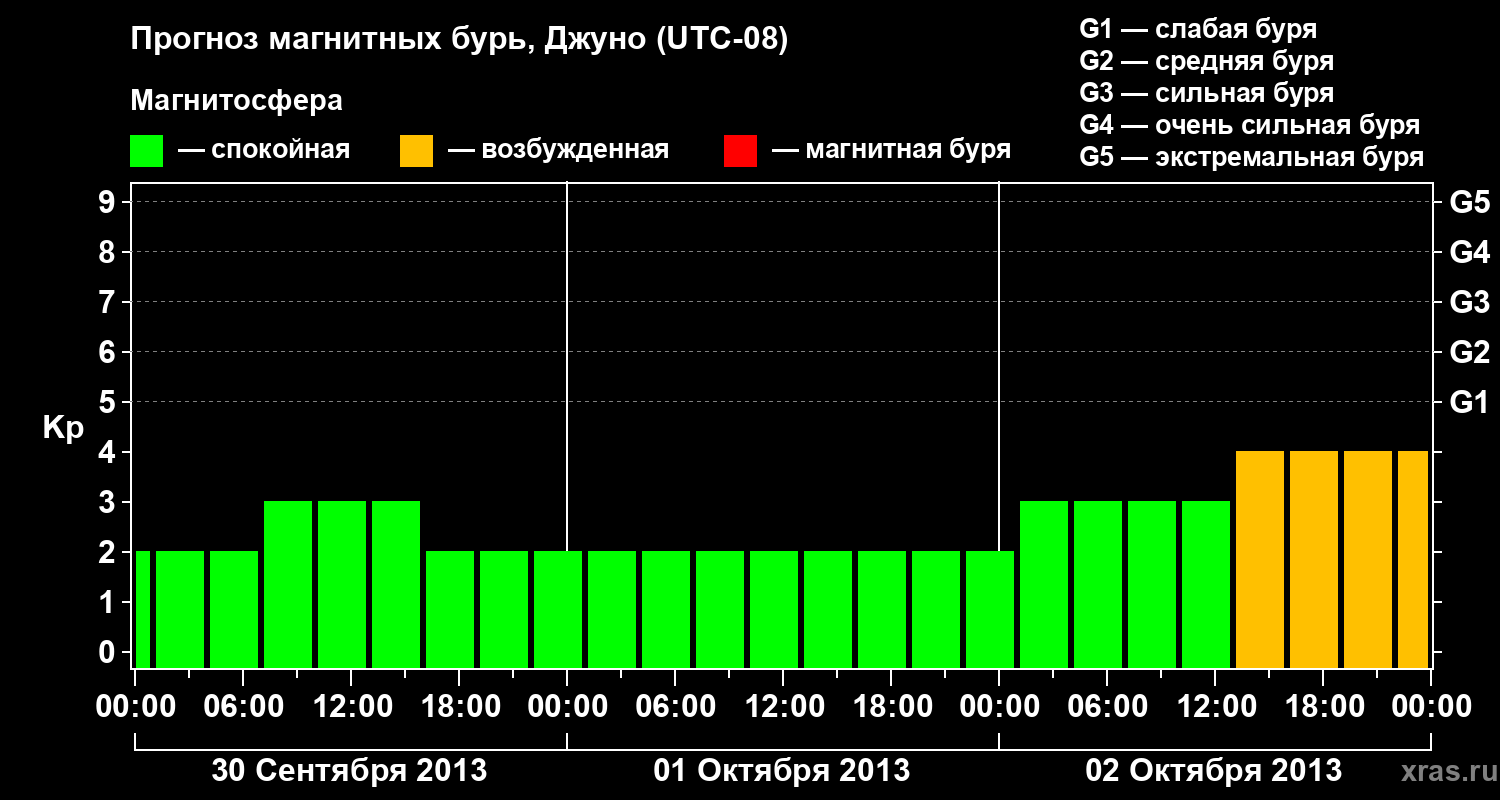Click the '01 Октября 2013' date label
1500x800 pixels.
(x=782, y=770)
